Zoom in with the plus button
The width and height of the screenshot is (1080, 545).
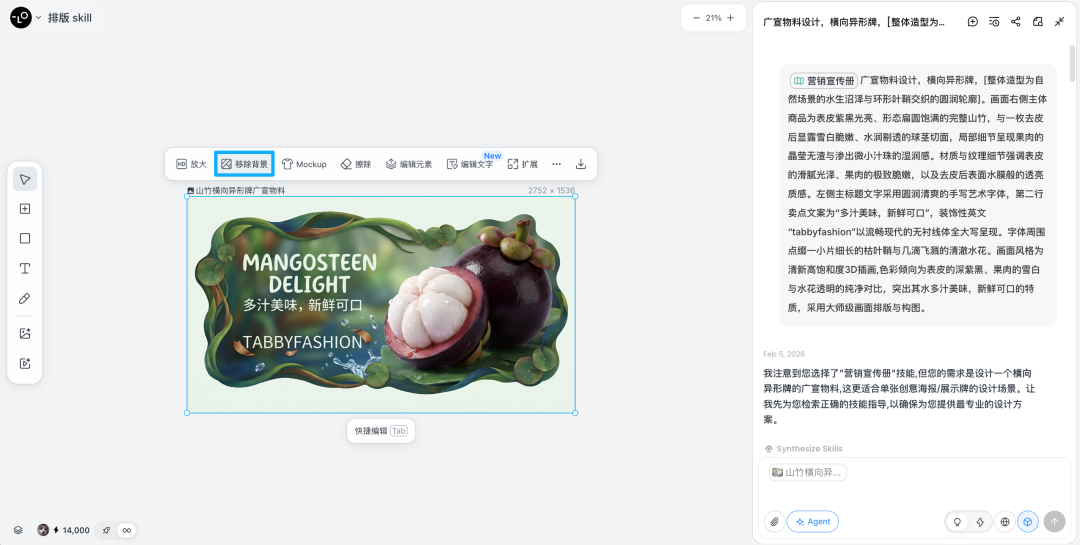731,18
